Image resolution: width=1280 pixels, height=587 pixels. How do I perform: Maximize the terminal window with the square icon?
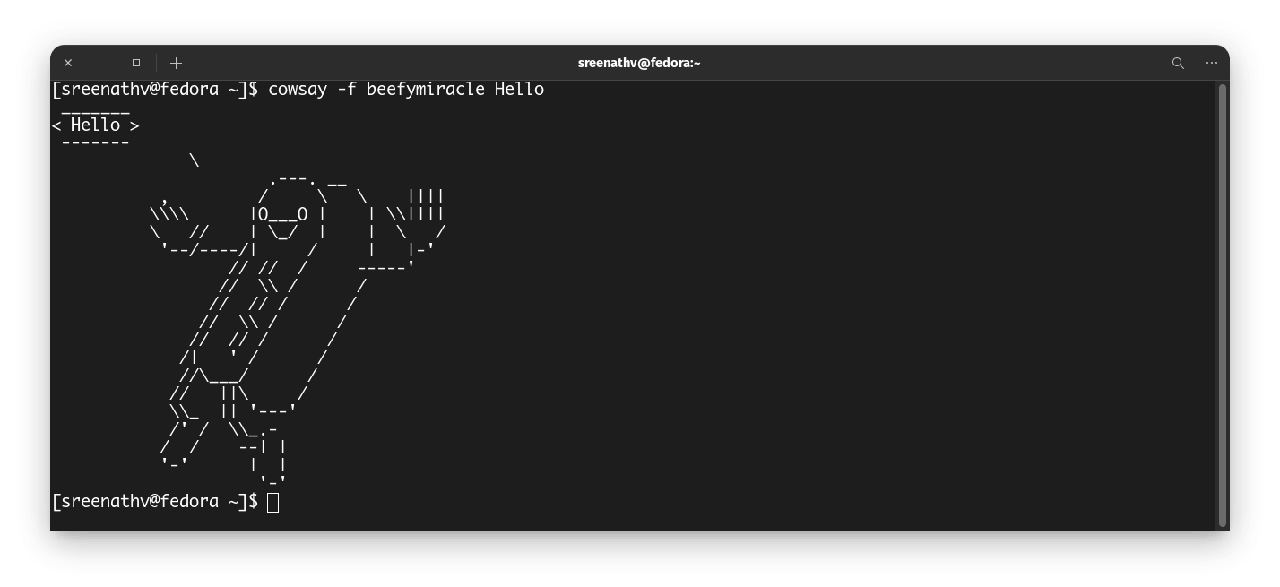pos(137,62)
